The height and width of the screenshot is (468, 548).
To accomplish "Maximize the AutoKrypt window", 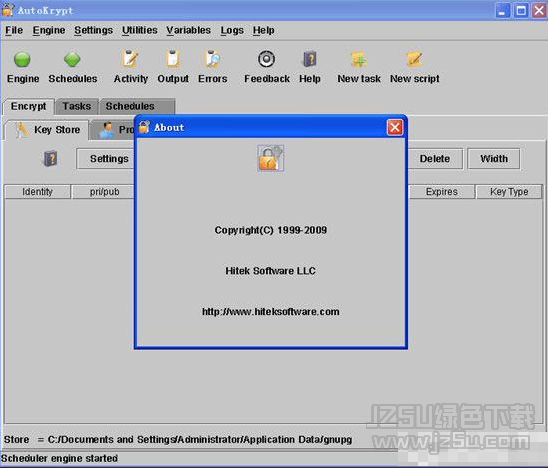I will [x=521, y=10].
